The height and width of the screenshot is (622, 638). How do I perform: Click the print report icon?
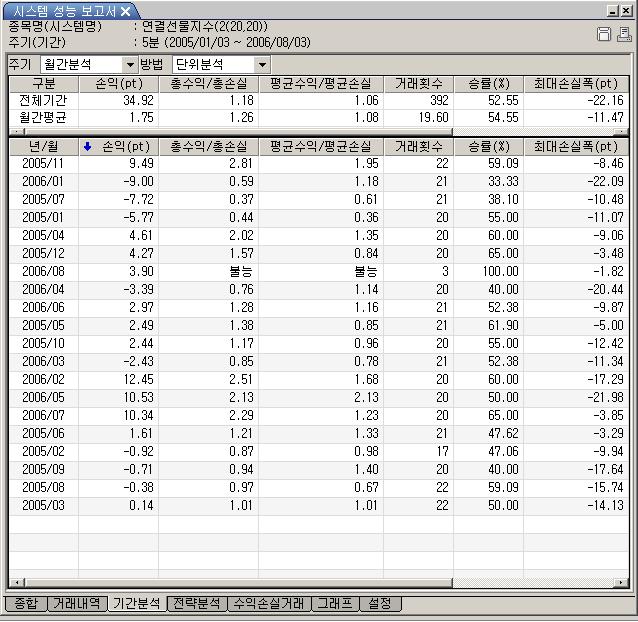coord(624,35)
